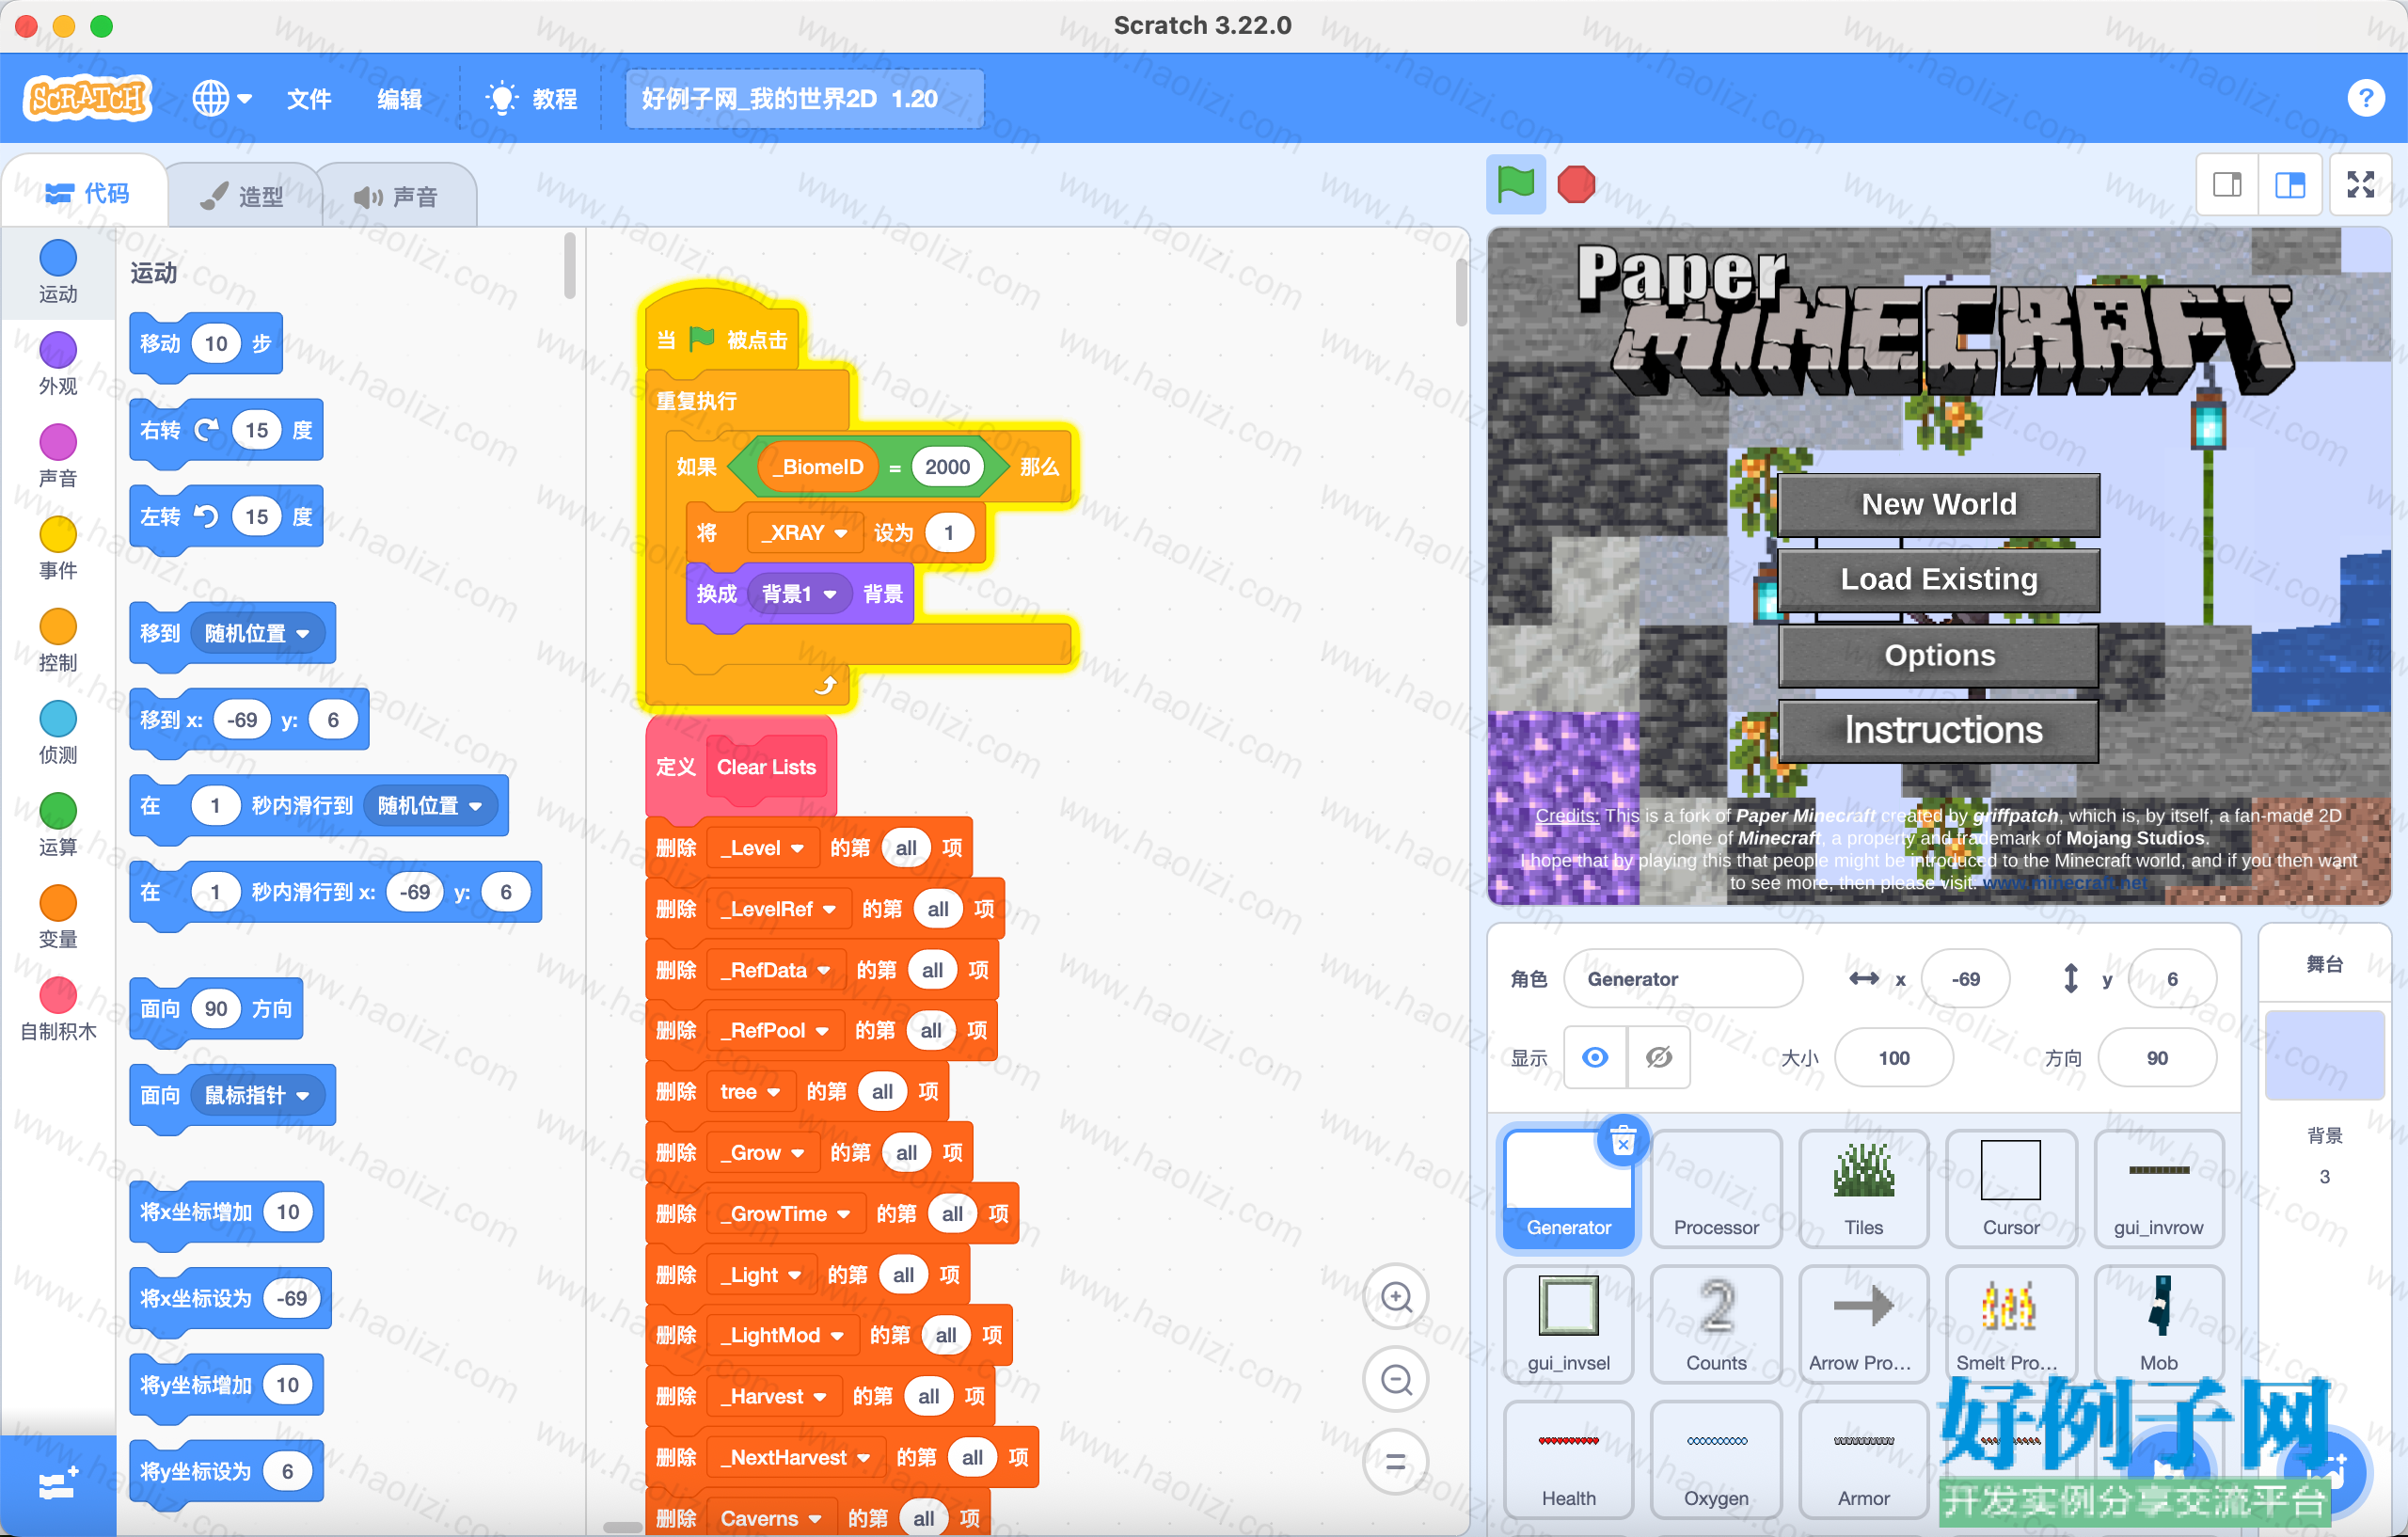Select the Arrow Pro sprite
Image resolution: width=2408 pixels, height=1537 pixels.
tap(1863, 1324)
